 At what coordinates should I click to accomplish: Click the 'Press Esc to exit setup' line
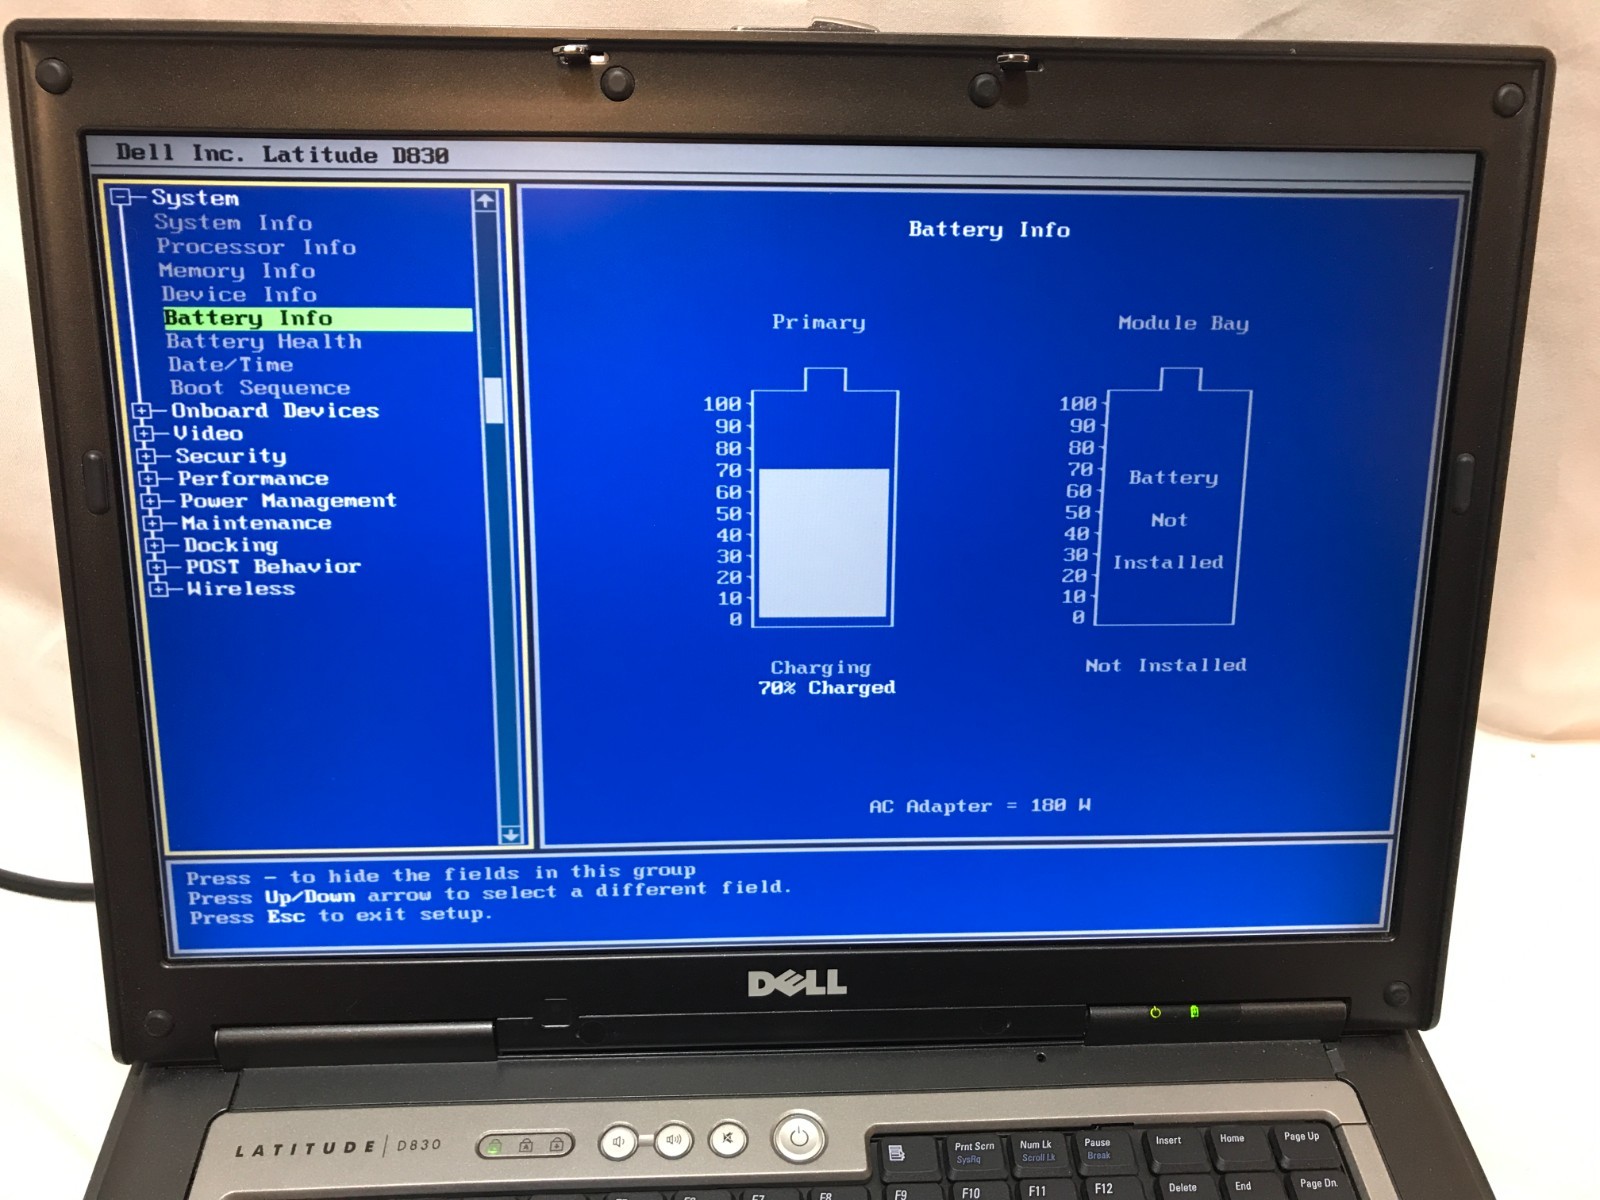340,916
